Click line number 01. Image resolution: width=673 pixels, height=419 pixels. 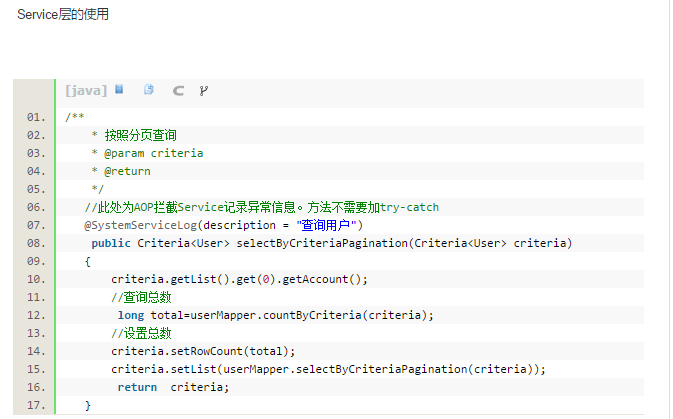pyautogui.click(x=36, y=117)
